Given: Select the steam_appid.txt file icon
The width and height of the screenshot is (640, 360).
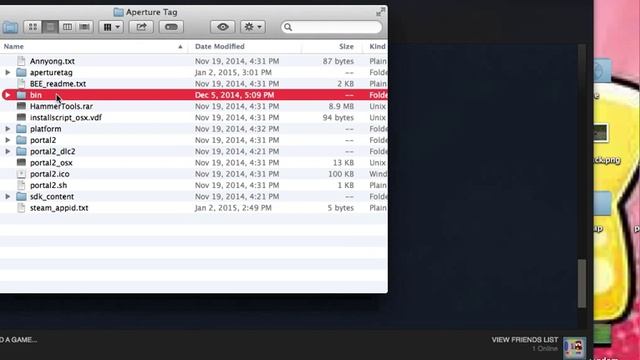Looking at the screenshot, I should [x=21, y=208].
